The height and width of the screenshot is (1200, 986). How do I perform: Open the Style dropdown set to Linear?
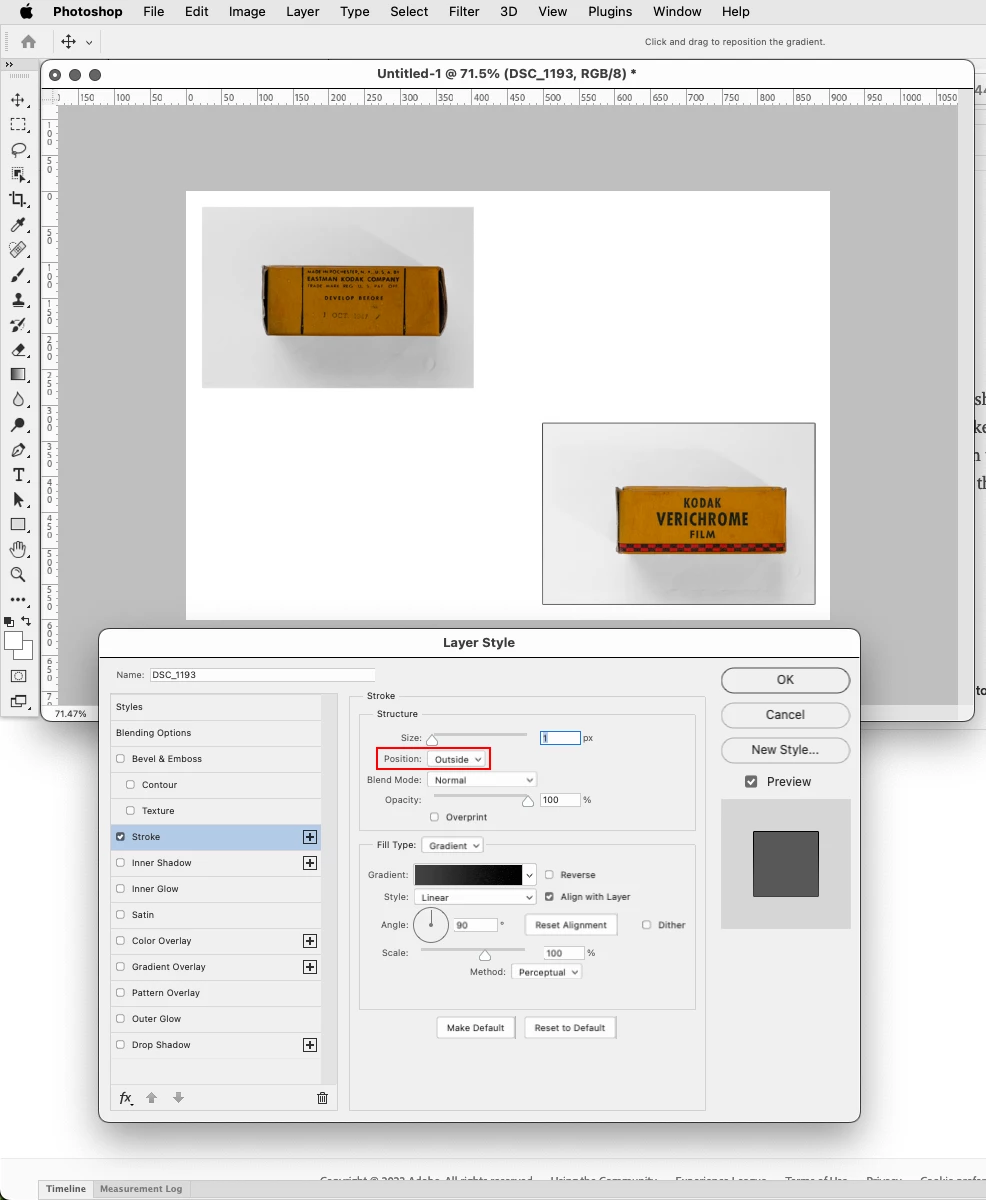click(475, 898)
